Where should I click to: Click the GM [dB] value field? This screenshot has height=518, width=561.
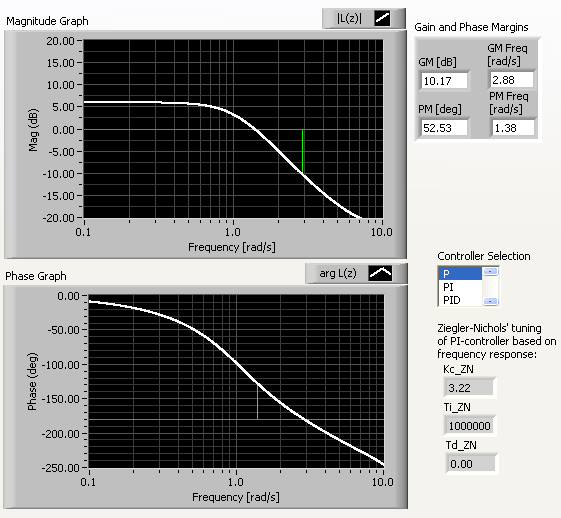click(x=444, y=81)
